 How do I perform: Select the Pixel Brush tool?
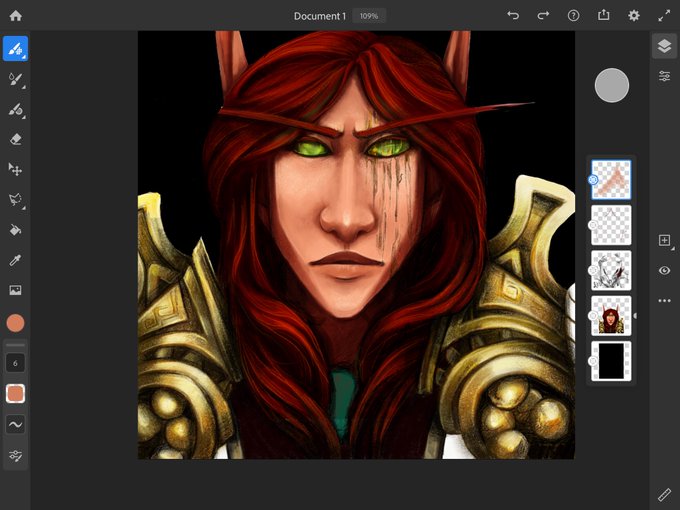point(16,49)
